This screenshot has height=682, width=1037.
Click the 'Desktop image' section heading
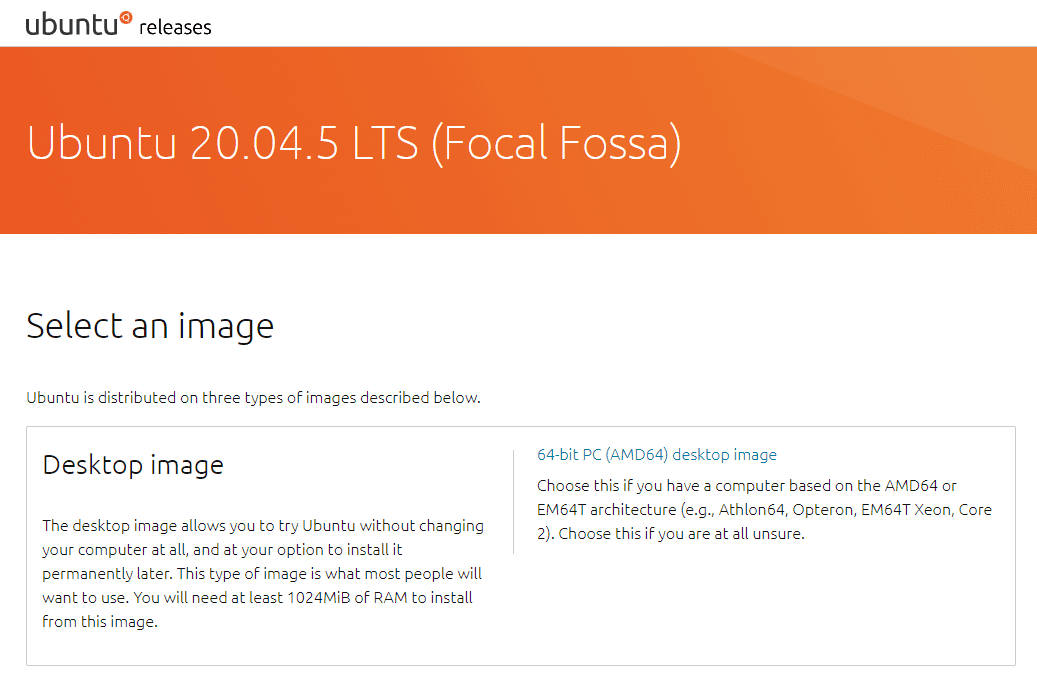tap(133, 465)
